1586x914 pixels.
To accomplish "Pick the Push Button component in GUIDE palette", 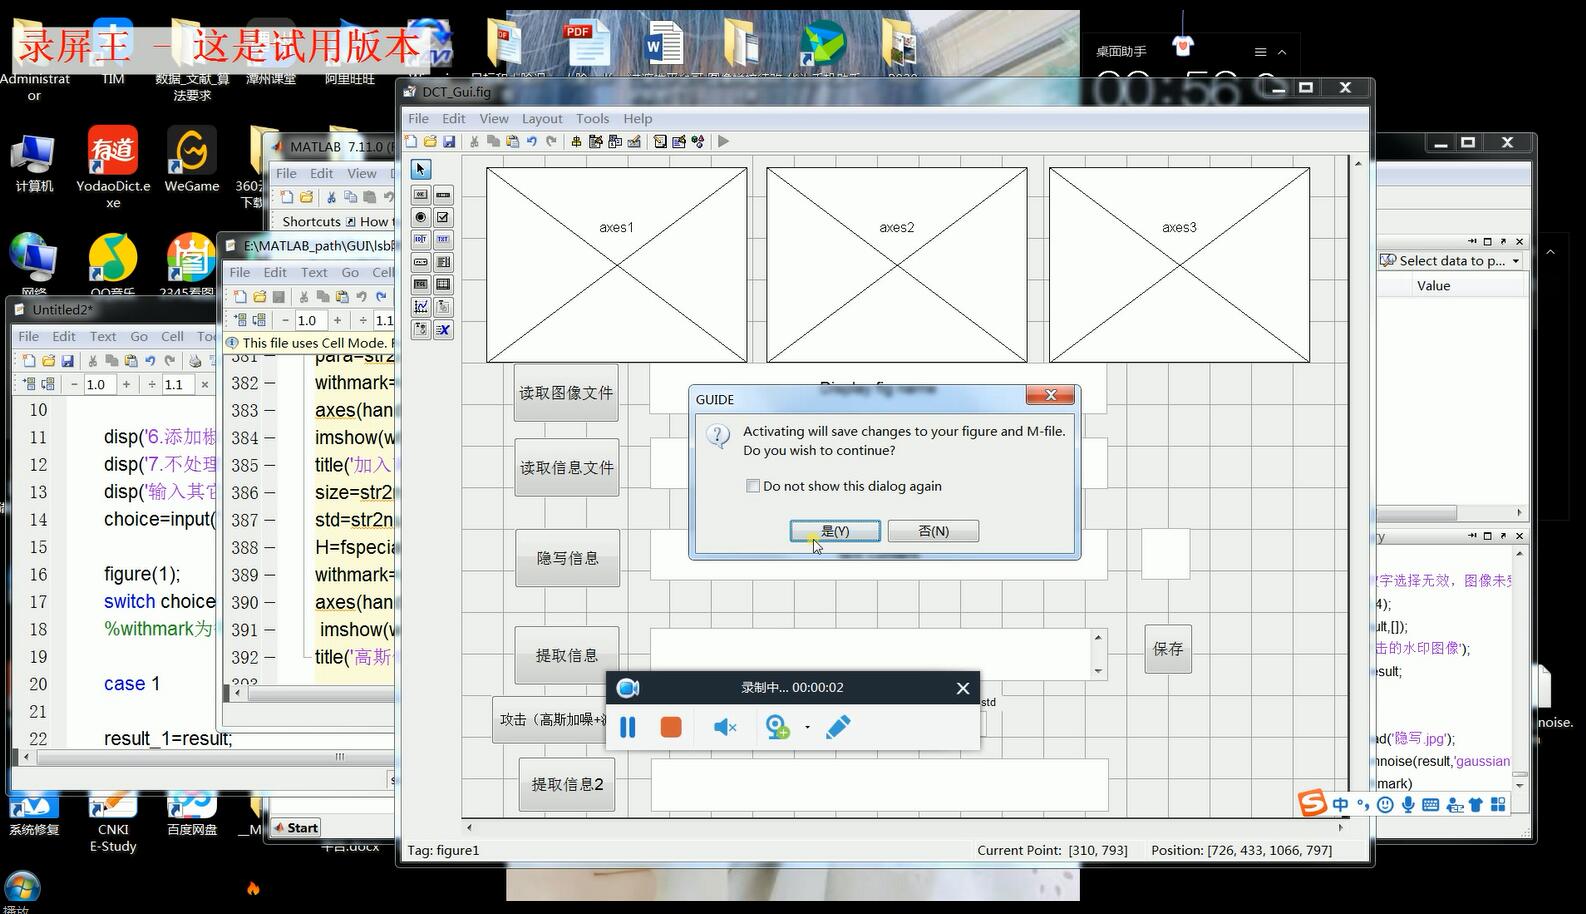I will click(x=421, y=195).
